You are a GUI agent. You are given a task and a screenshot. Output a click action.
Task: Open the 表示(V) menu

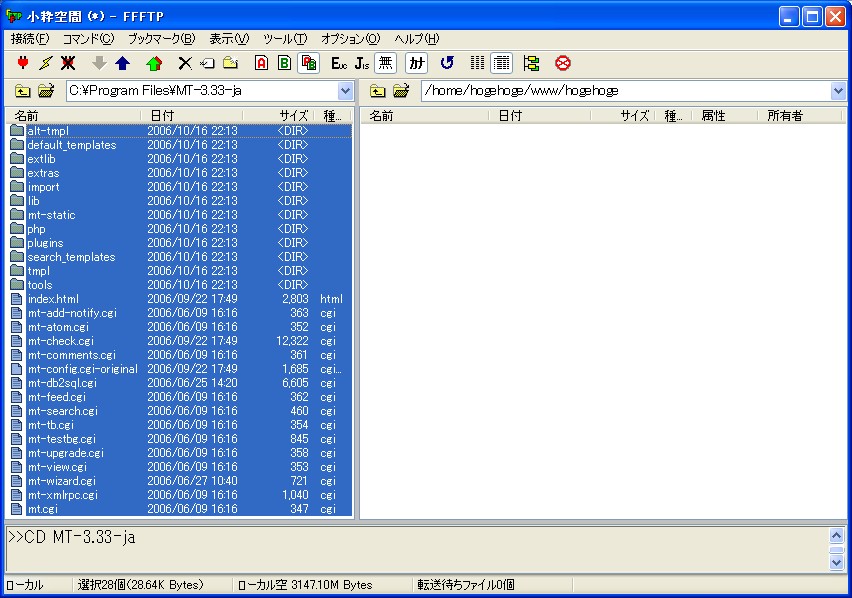tap(229, 39)
